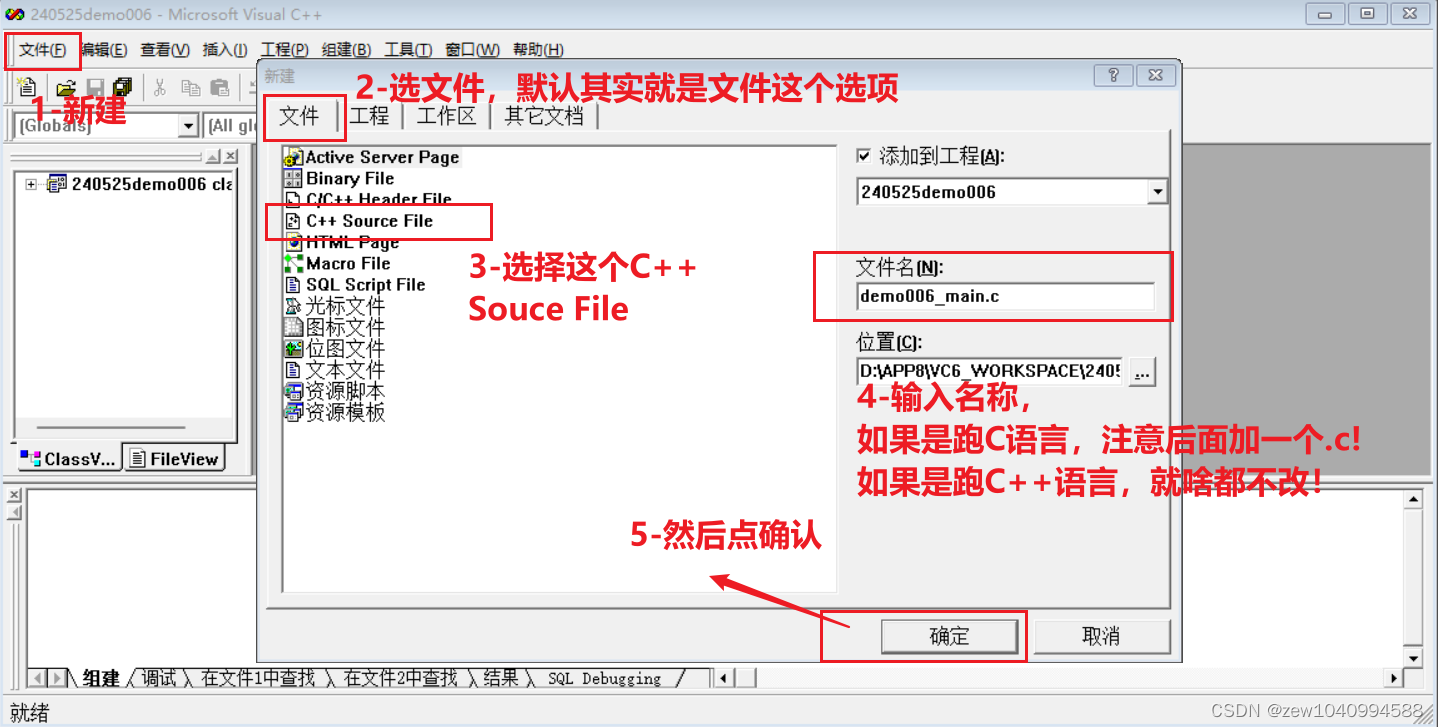1438x727 pixels.
Task: Open the 文件(F) menu
Action: point(42,50)
